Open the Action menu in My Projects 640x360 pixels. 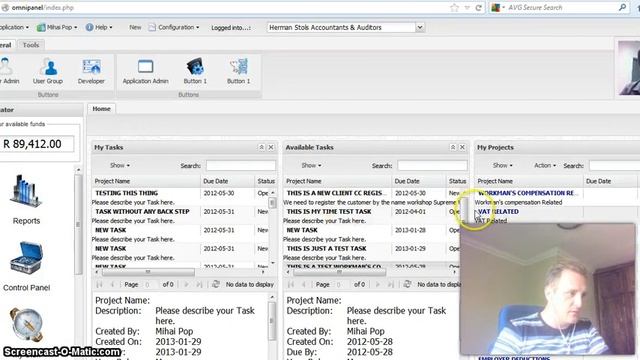coord(545,165)
